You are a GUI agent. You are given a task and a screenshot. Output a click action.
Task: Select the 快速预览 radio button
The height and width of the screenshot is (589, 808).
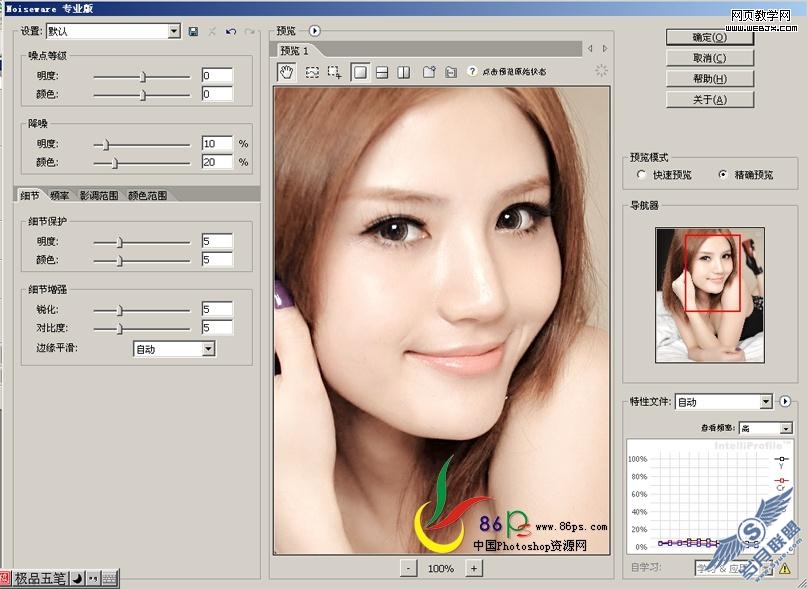pos(641,175)
